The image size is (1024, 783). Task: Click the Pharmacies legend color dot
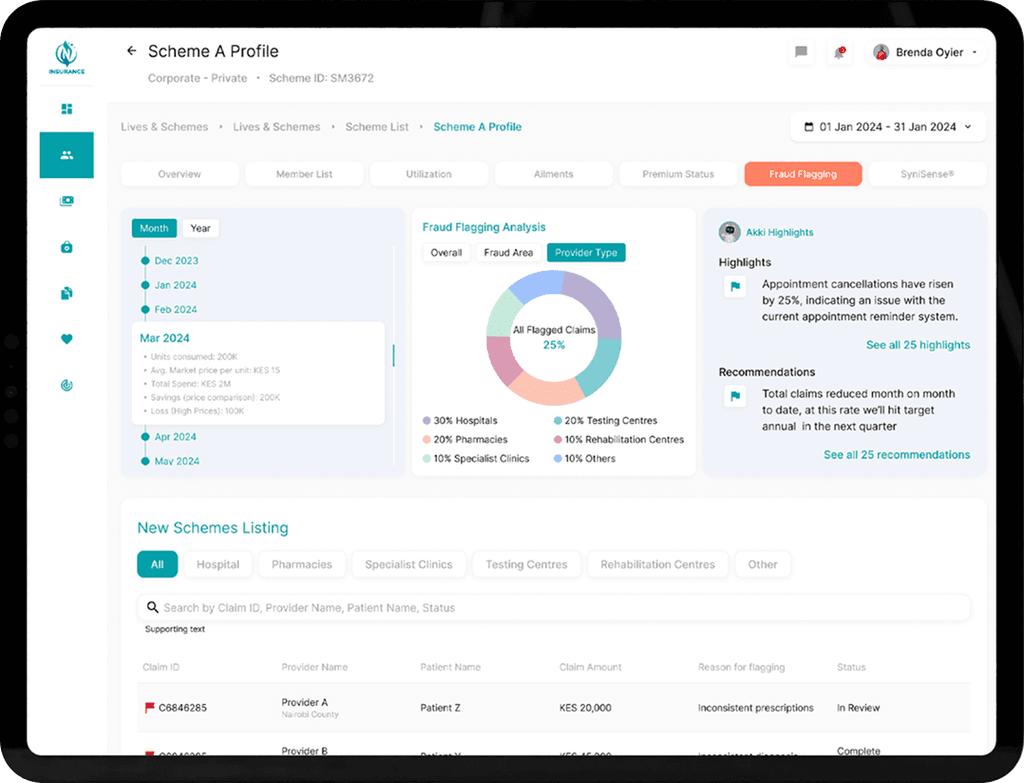(x=426, y=439)
